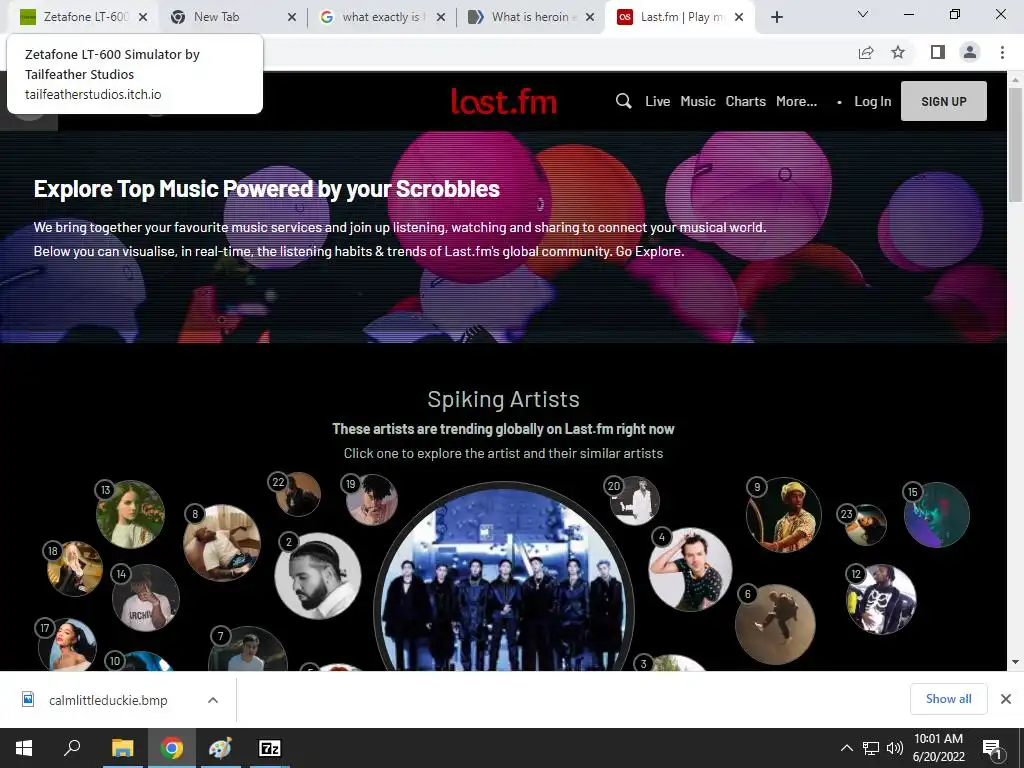This screenshot has height=768, width=1024.
Task: Bookmark this page with star icon
Action: pyautogui.click(x=898, y=52)
